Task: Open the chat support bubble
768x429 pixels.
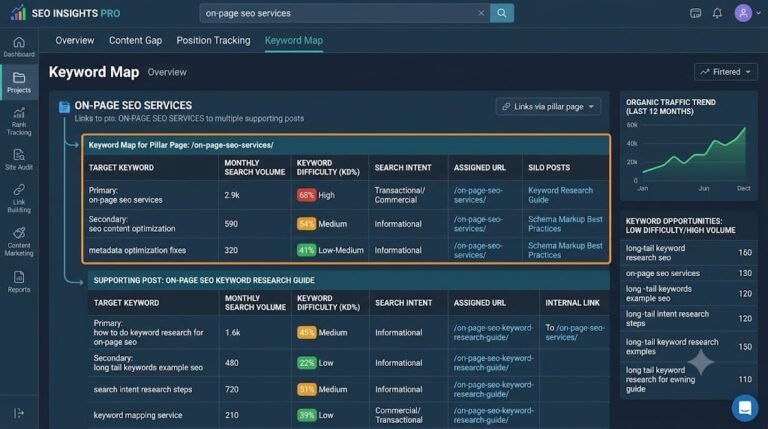Action: 745,407
